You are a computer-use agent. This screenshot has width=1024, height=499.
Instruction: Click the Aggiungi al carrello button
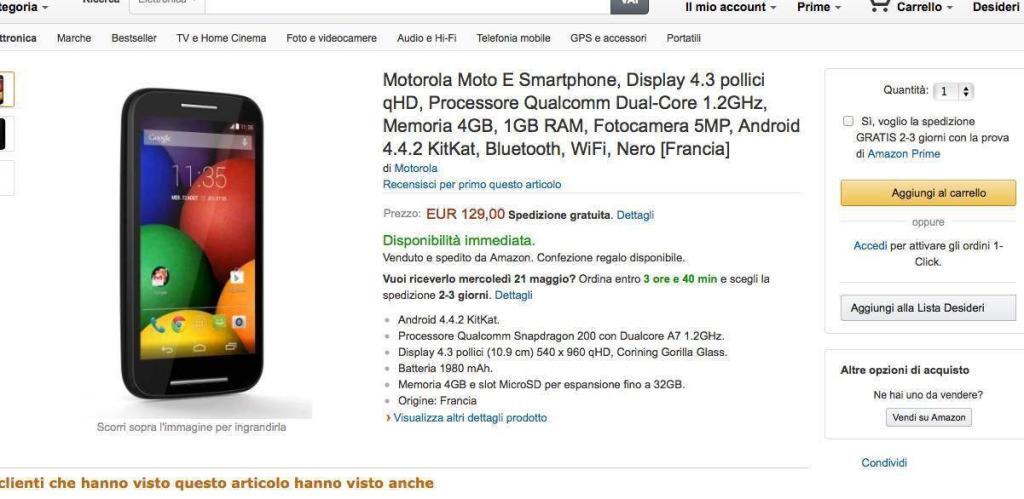tap(927, 193)
